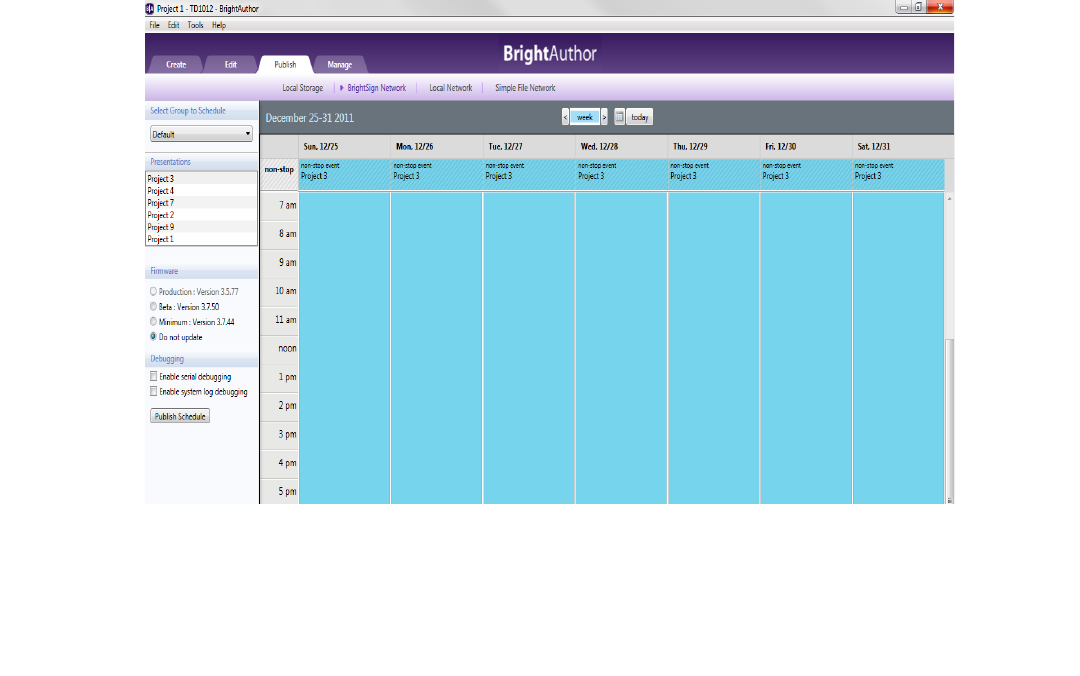This screenshot has height=676, width=1080.
Task: Choose Local Storage publish option
Action: click(302, 88)
